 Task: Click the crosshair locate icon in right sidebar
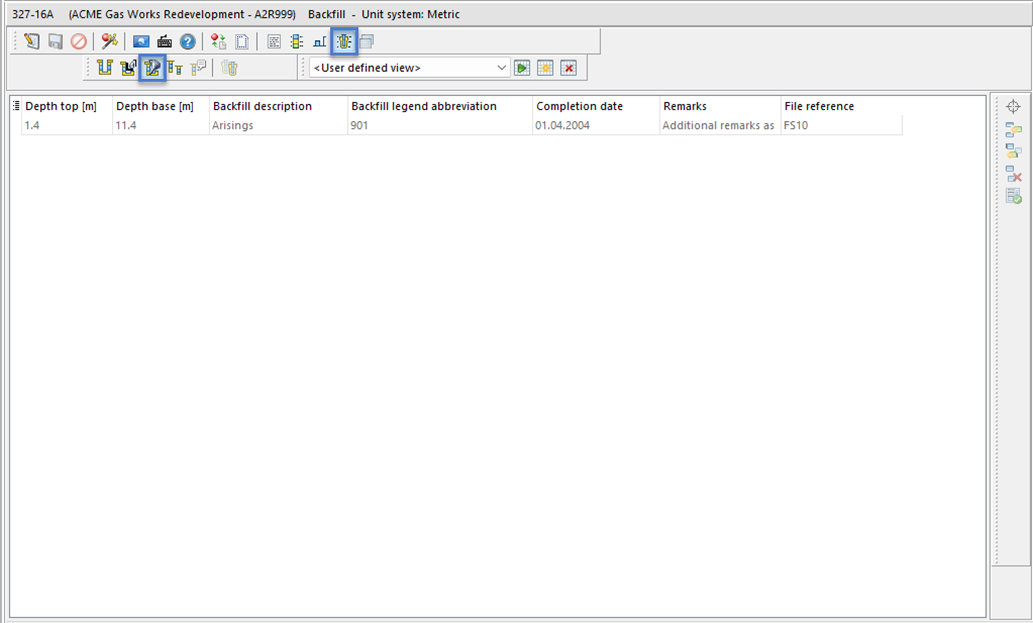coord(1013,107)
